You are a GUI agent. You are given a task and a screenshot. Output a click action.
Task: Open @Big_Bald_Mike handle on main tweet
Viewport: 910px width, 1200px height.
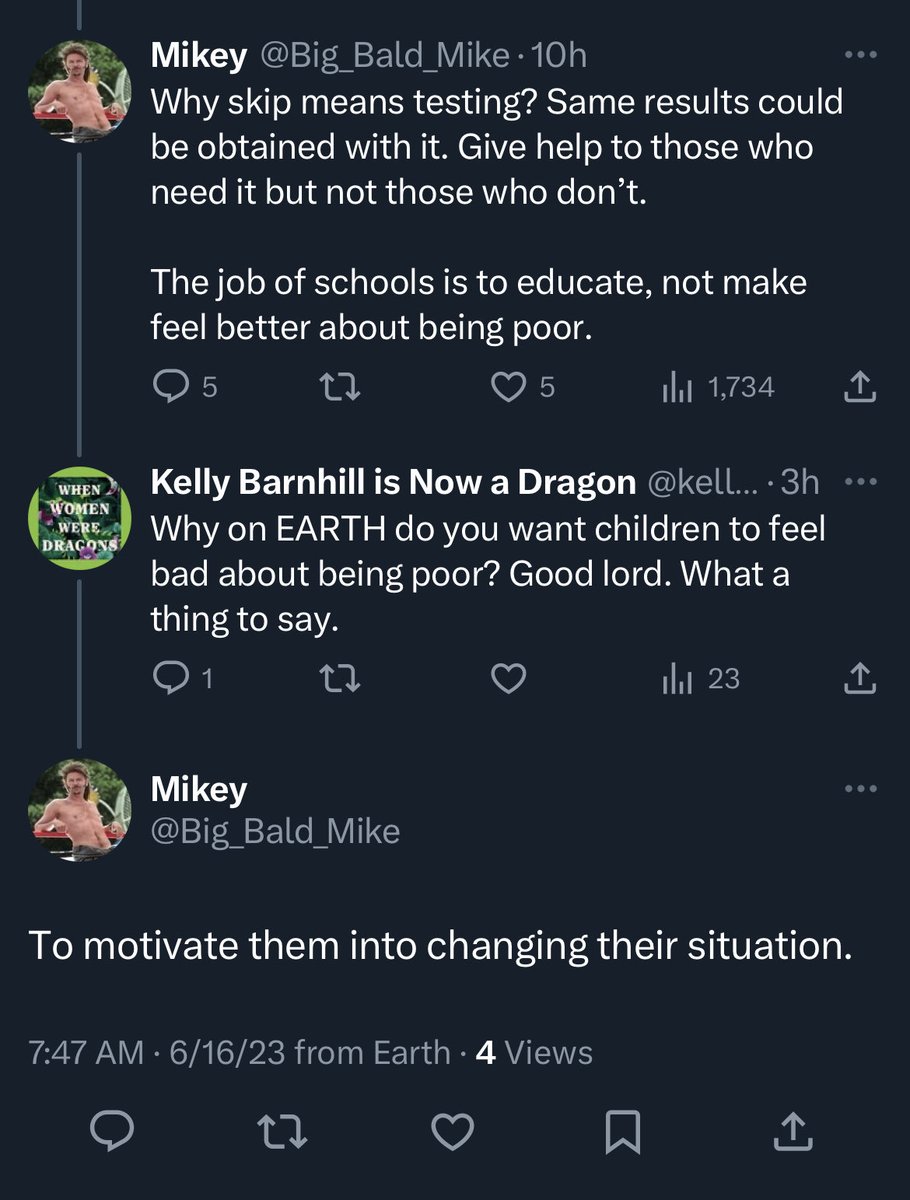pyautogui.click(x=275, y=831)
